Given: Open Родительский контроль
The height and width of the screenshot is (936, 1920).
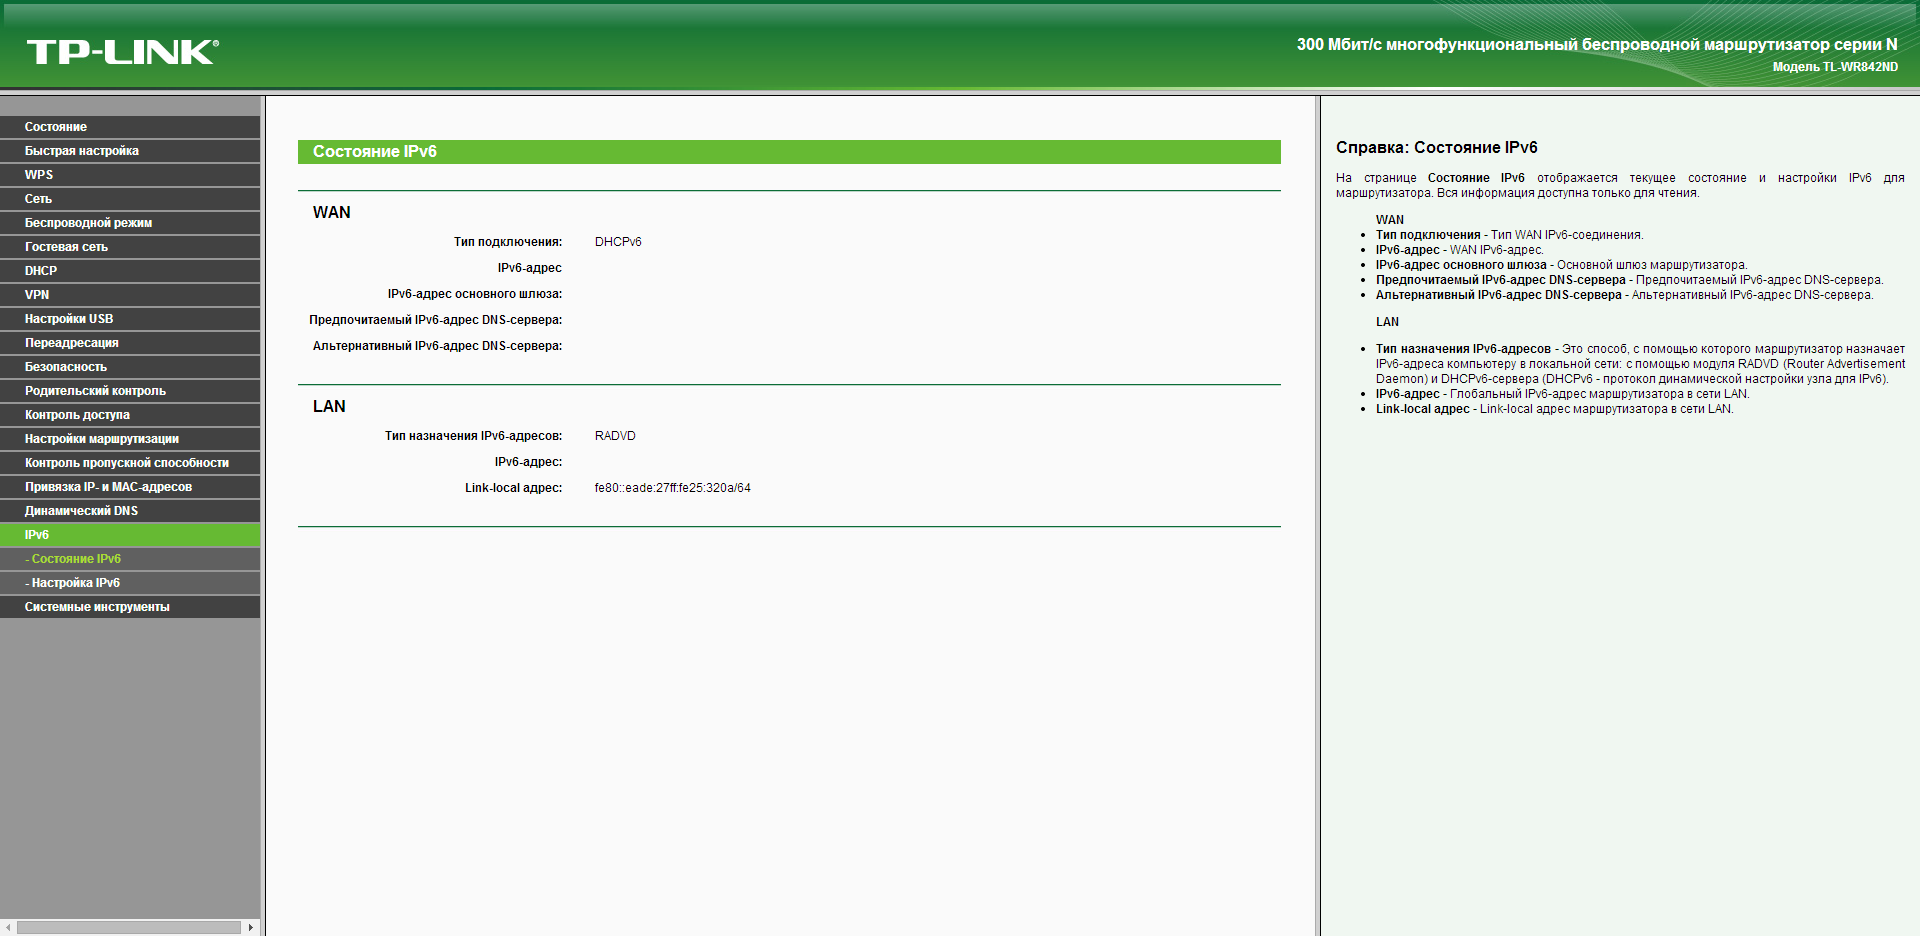Looking at the screenshot, I should 130,391.
